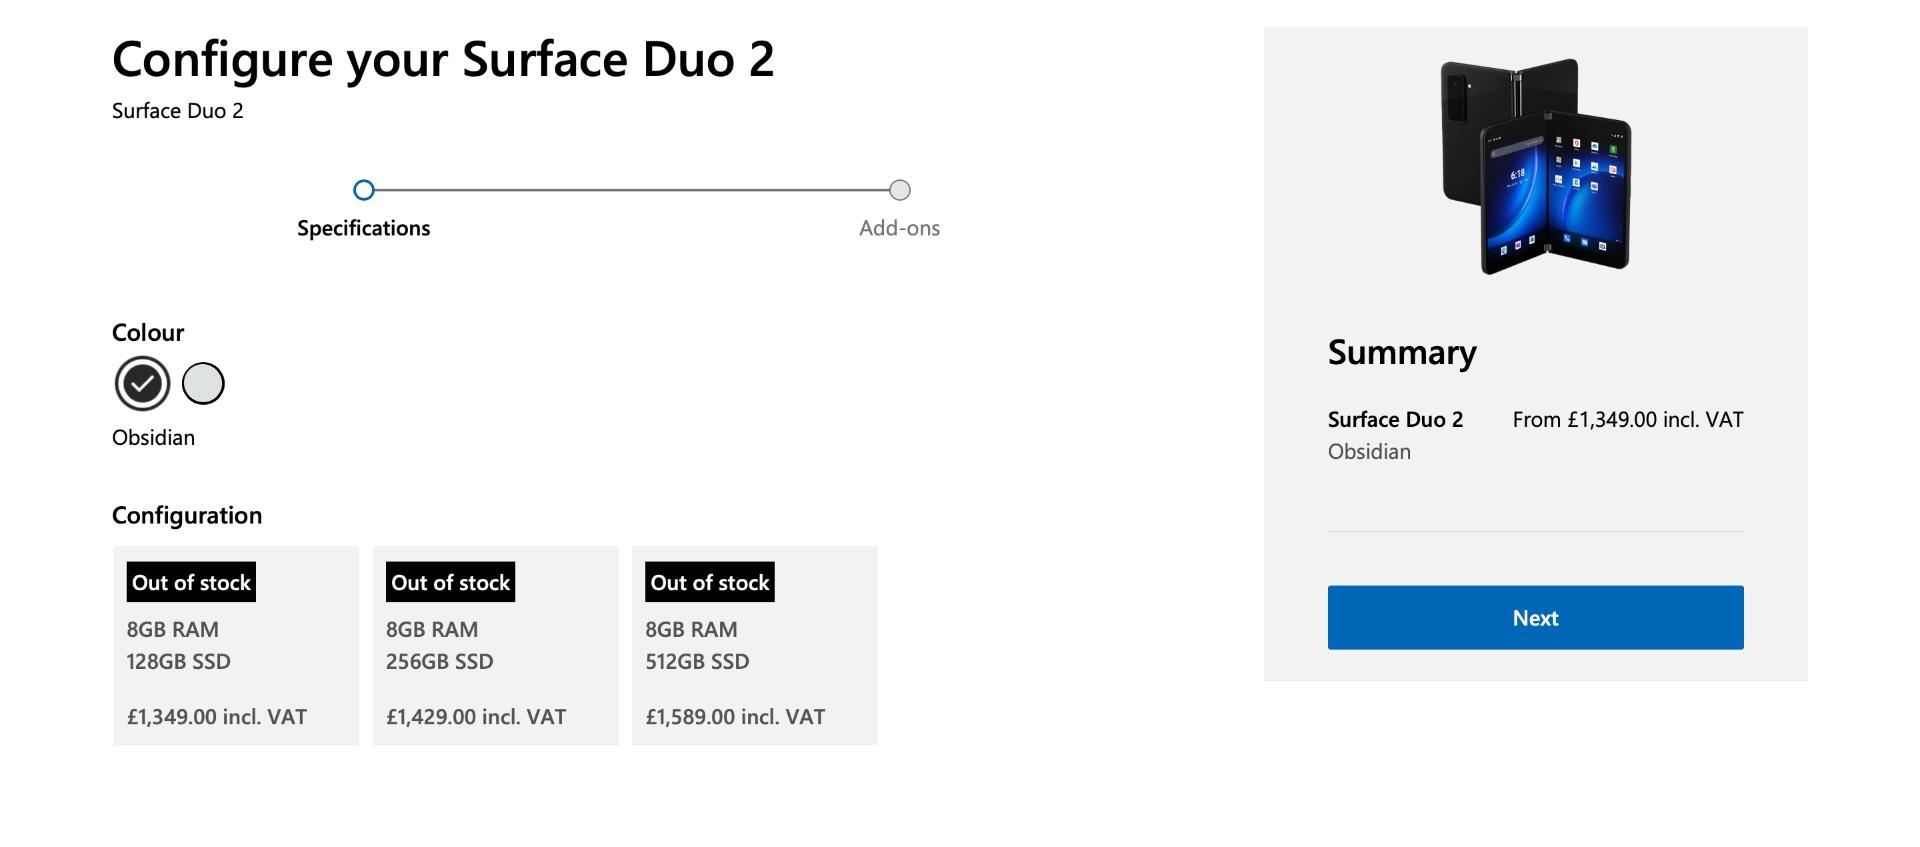1920x847 pixels.
Task: Select the 8GB RAM 256GB SSD configuration
Action: [496, 645]
